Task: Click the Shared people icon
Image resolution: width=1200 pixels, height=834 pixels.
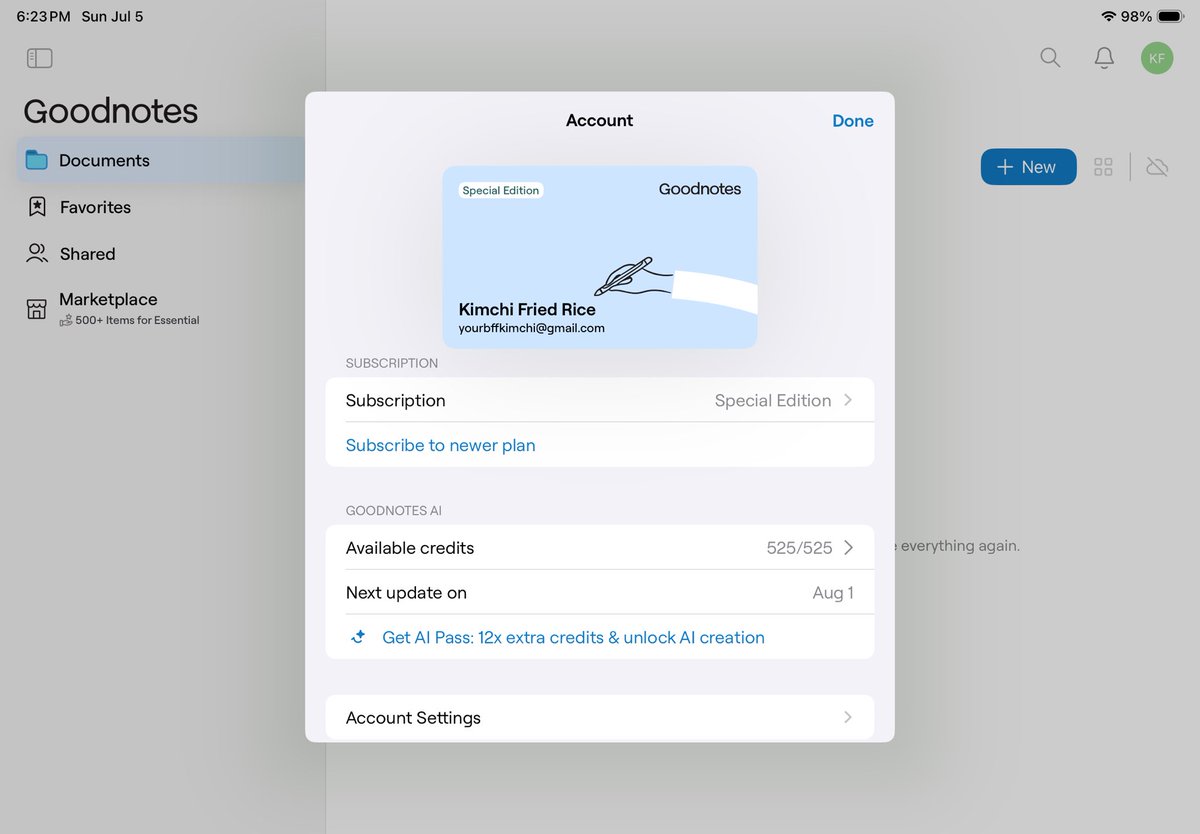Action: [x=37, y=253]
